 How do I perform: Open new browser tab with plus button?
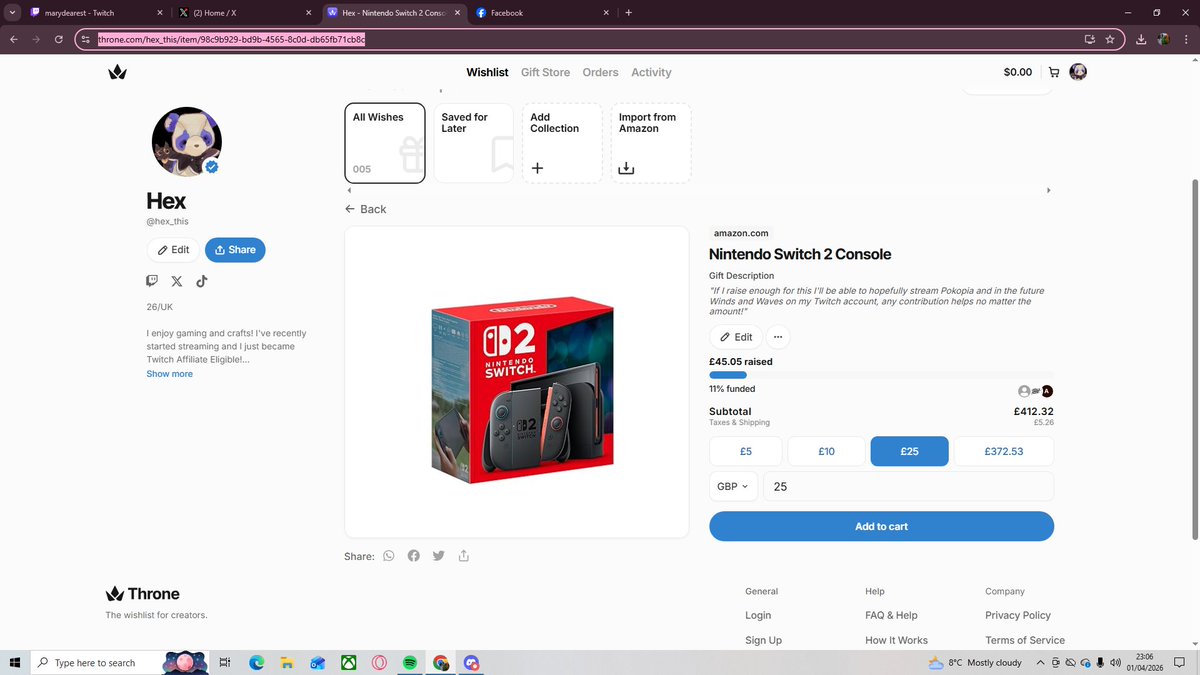628,13
